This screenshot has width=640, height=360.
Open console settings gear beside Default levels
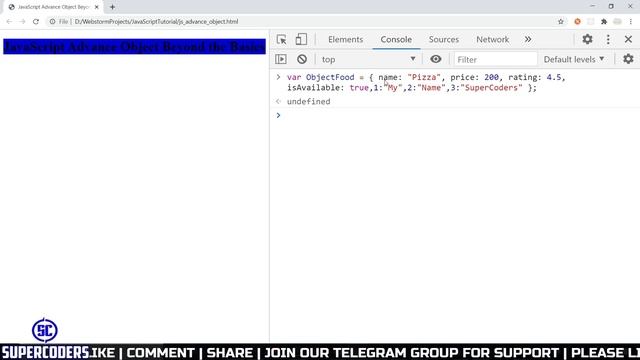628,59
